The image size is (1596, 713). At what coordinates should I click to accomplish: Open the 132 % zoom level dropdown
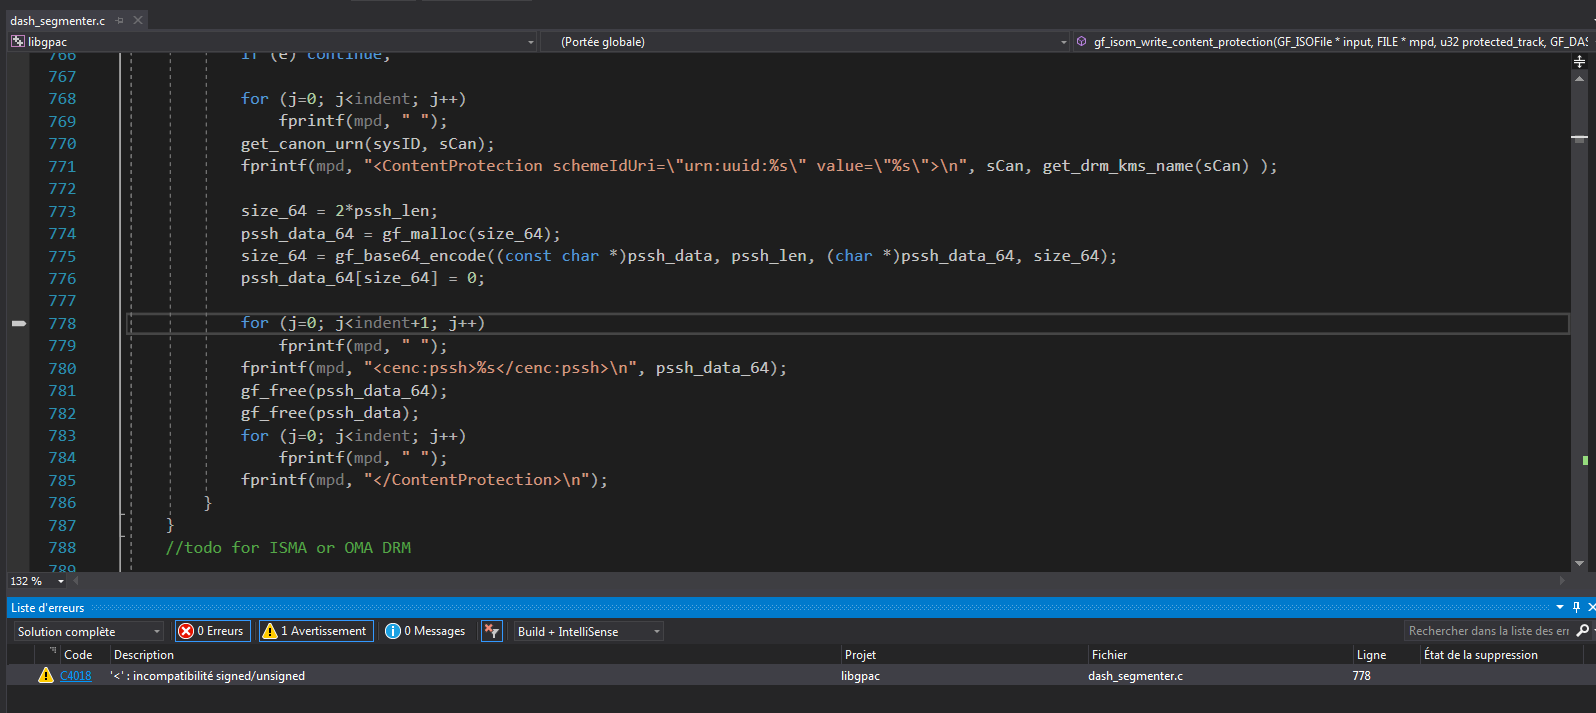(37, 581)
